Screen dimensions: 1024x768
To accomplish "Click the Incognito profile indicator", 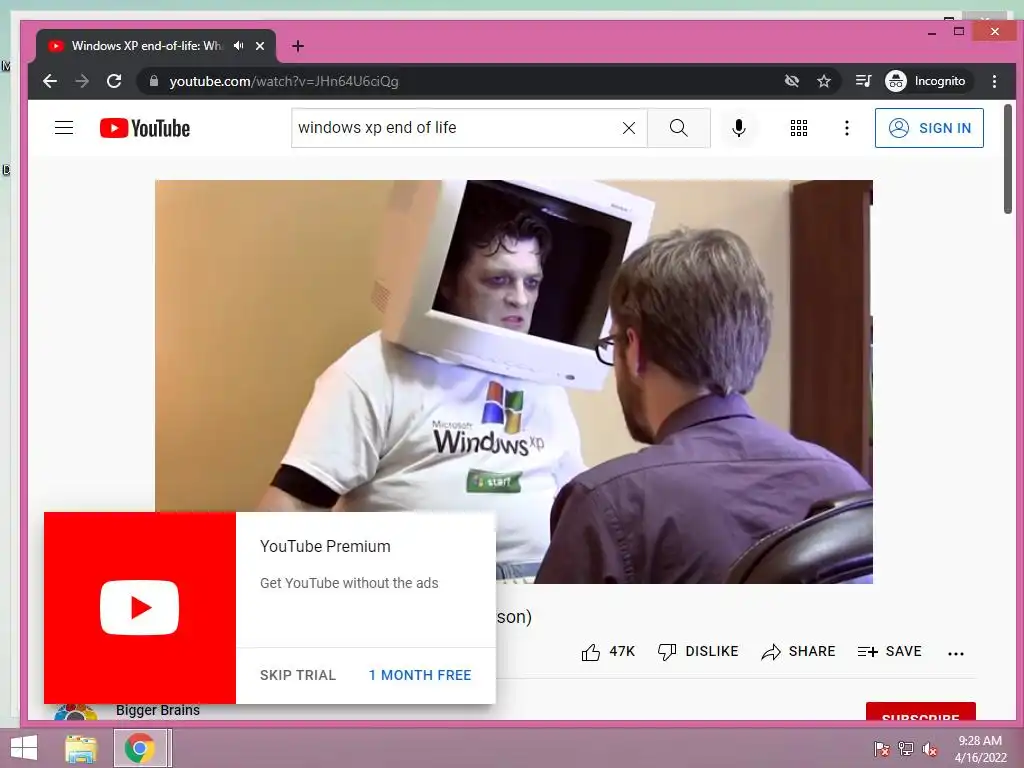I will tap(926, 81).
